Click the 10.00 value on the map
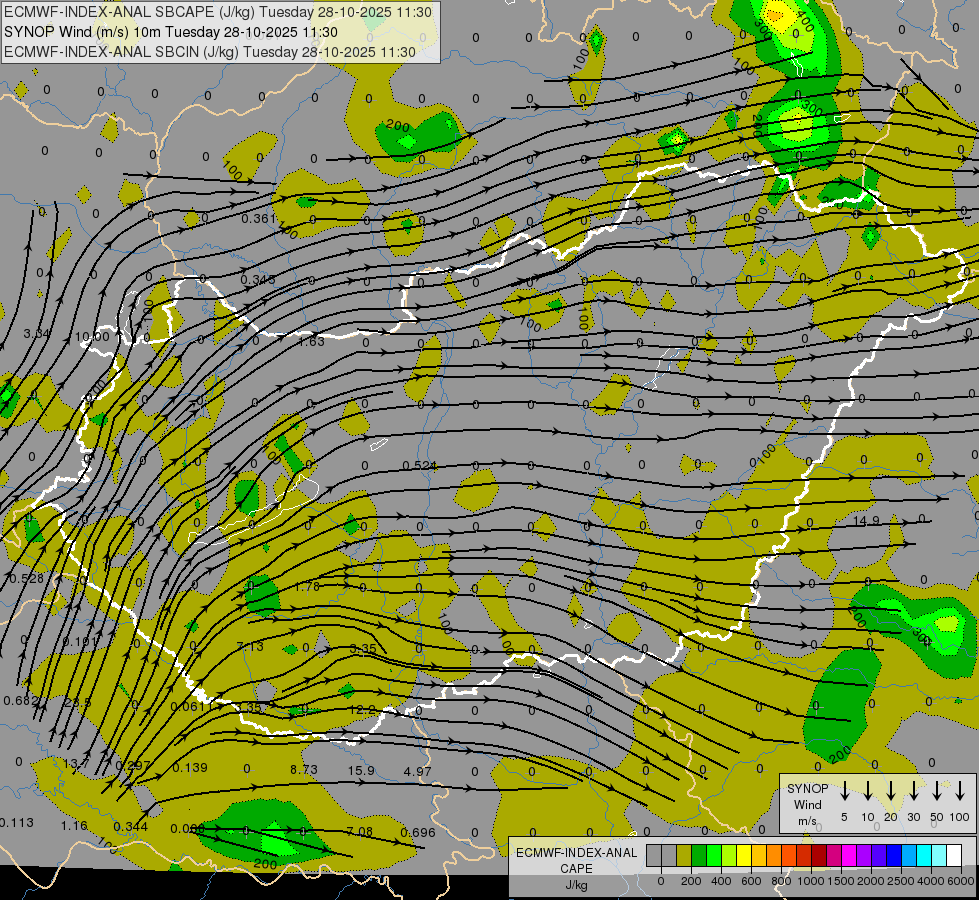The width and height of the screenshot is (979, 900). 92,337
